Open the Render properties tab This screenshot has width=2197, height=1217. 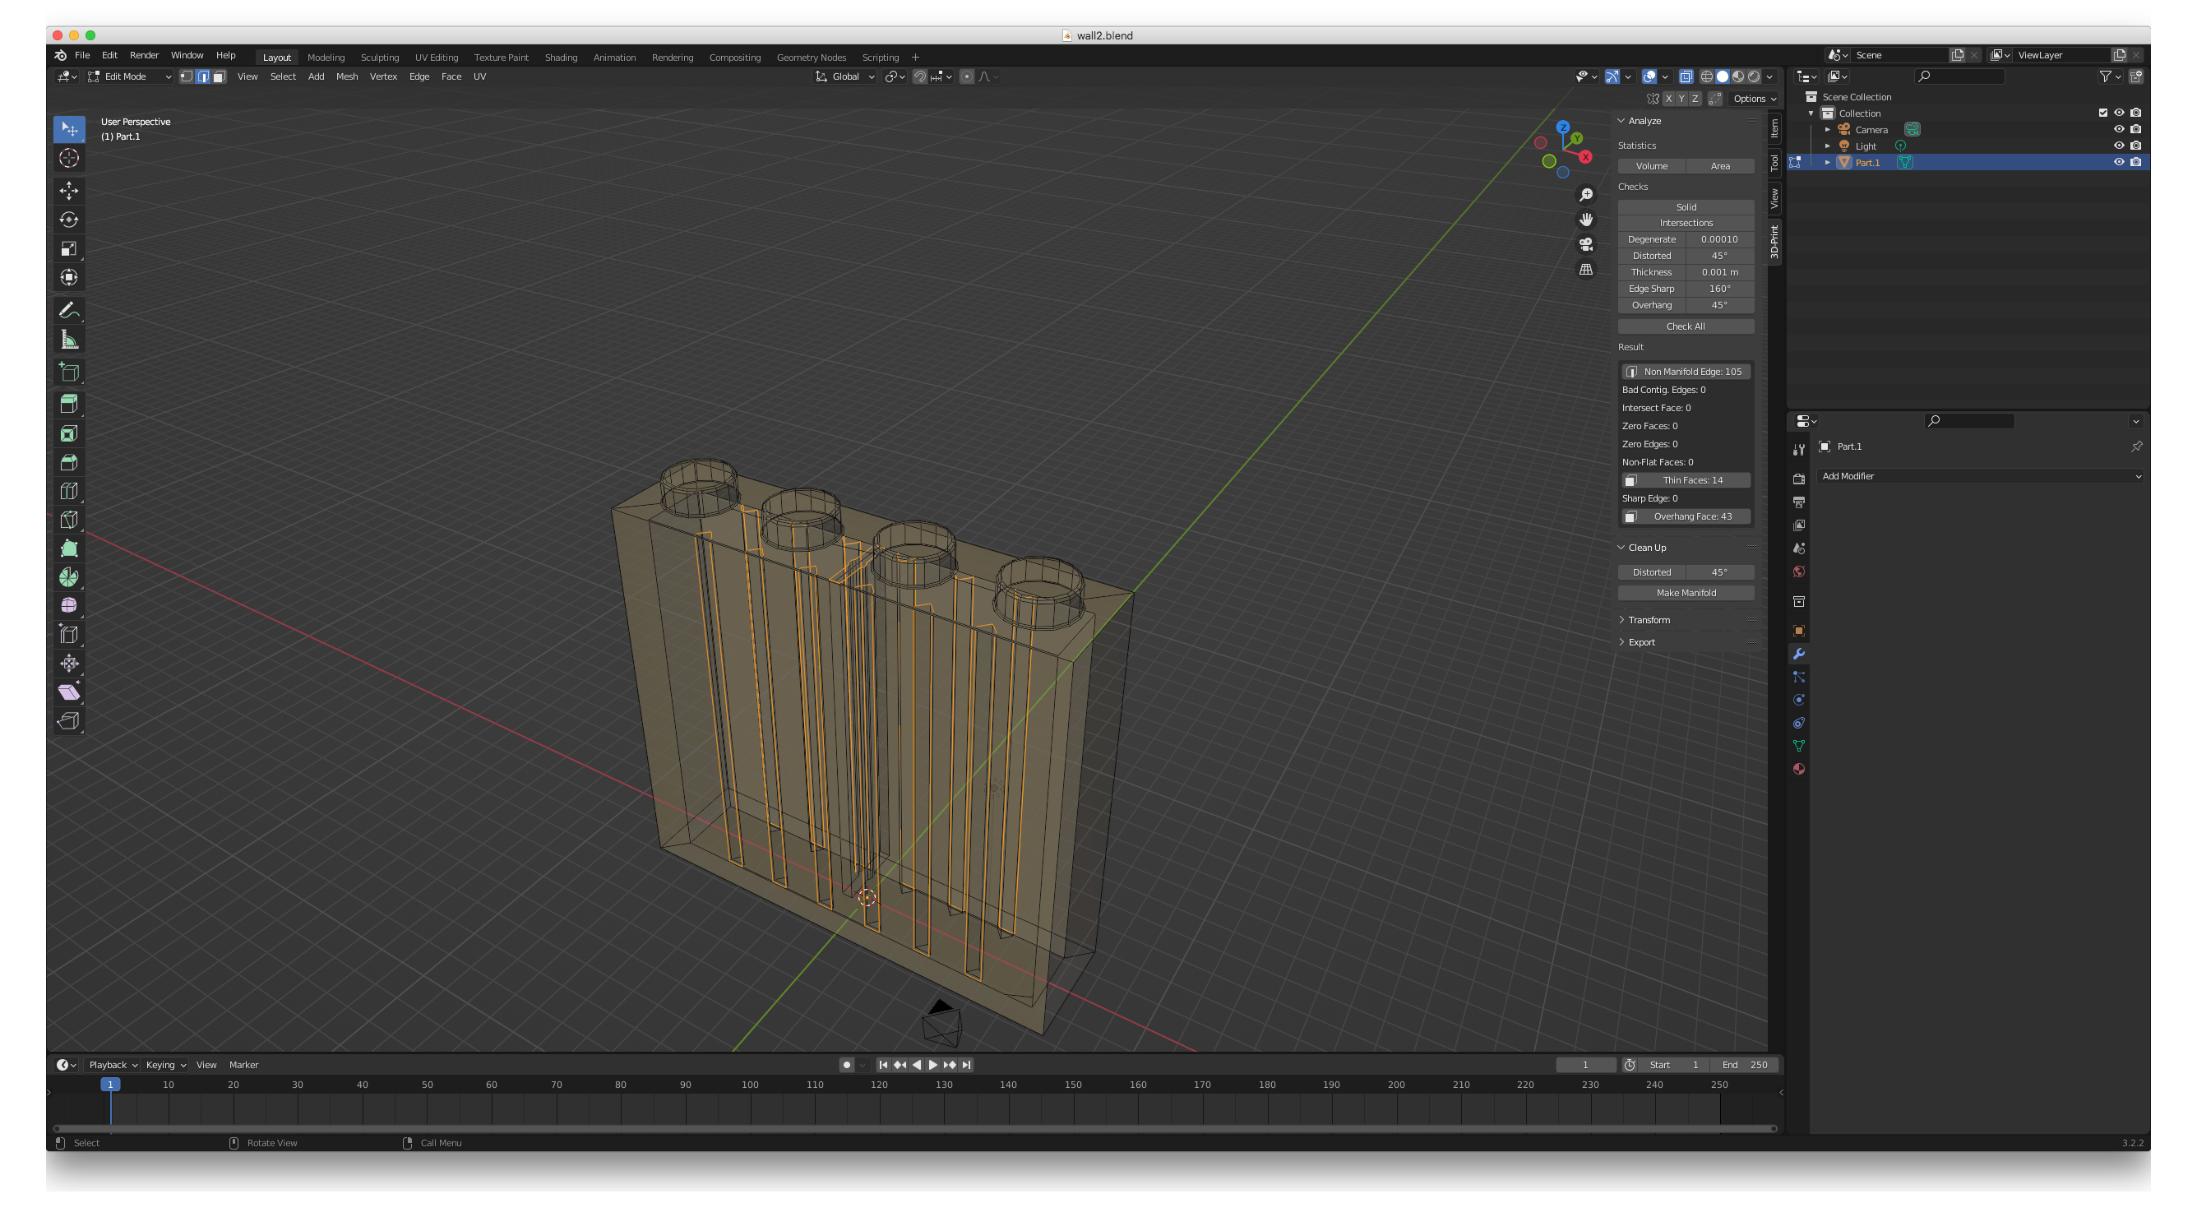[x=1799, y=479]
